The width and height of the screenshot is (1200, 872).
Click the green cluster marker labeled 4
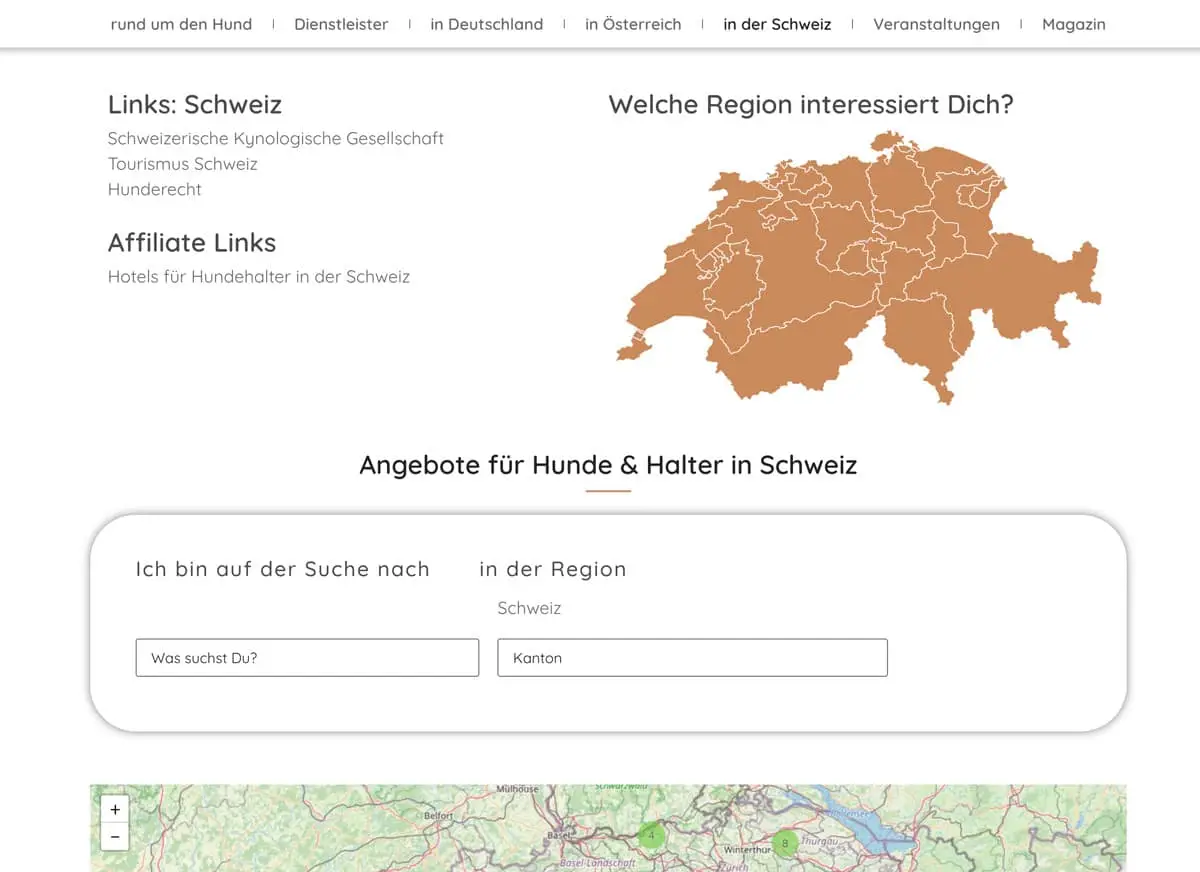pos(651,835)
